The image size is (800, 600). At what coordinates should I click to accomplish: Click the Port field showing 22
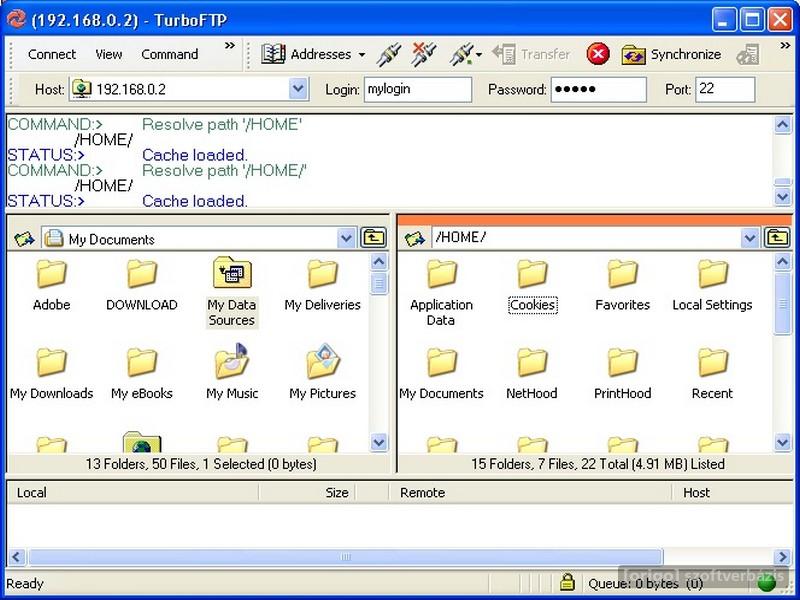726,89
